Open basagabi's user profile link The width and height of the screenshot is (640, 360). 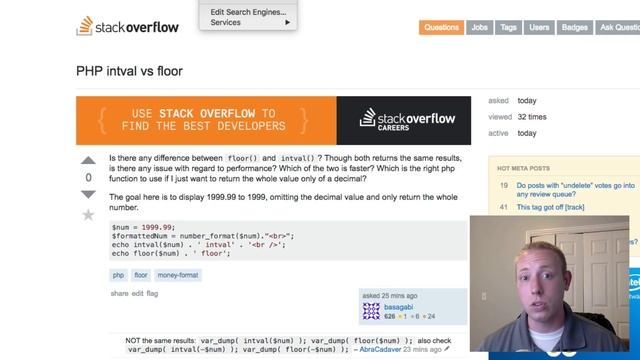click(x=398, y=307)
